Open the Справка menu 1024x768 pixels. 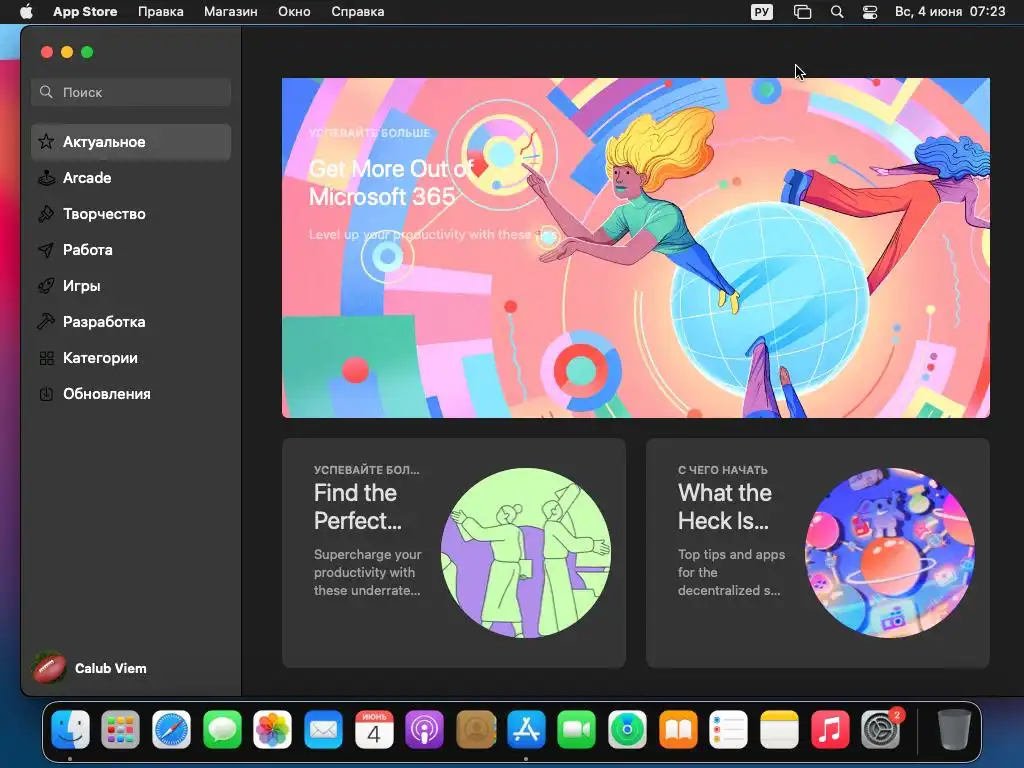tap(357, 12)
